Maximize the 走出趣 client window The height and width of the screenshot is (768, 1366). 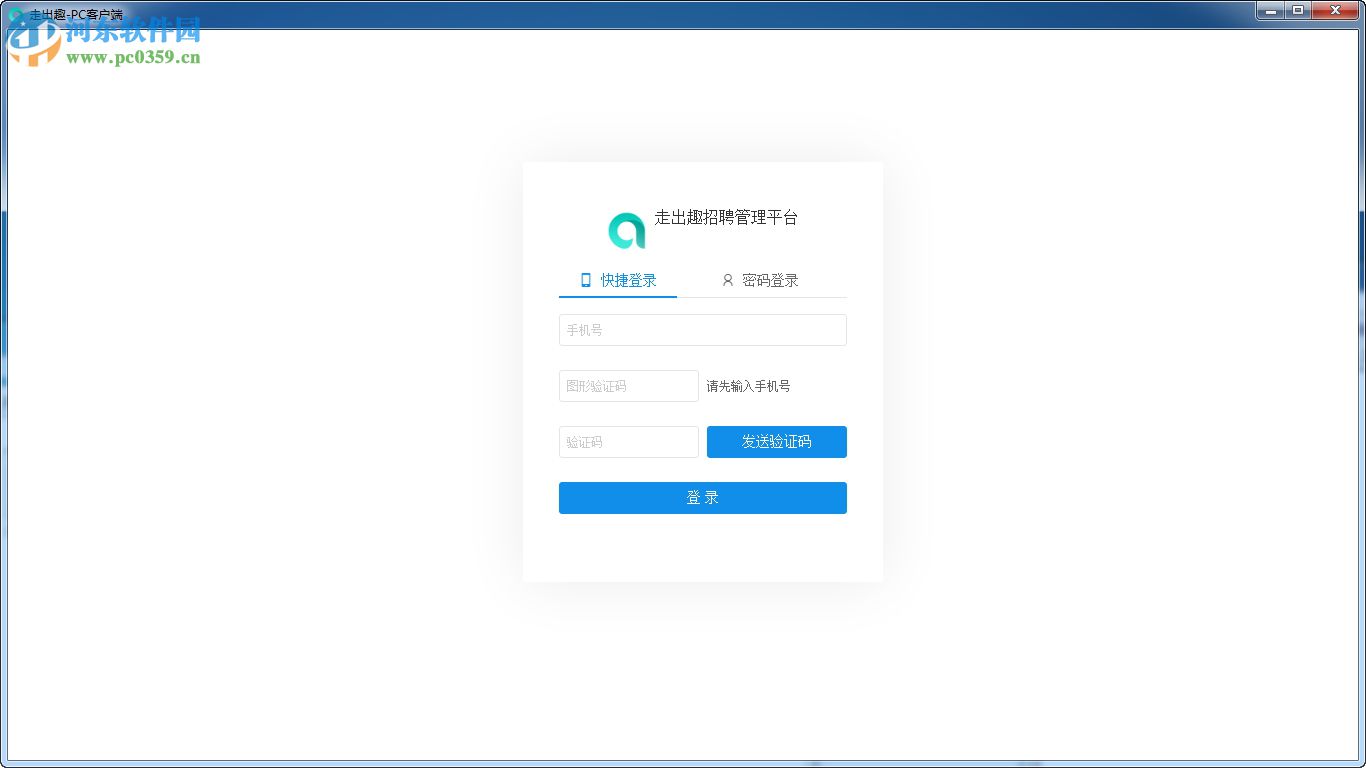(x=1298, y=10)
